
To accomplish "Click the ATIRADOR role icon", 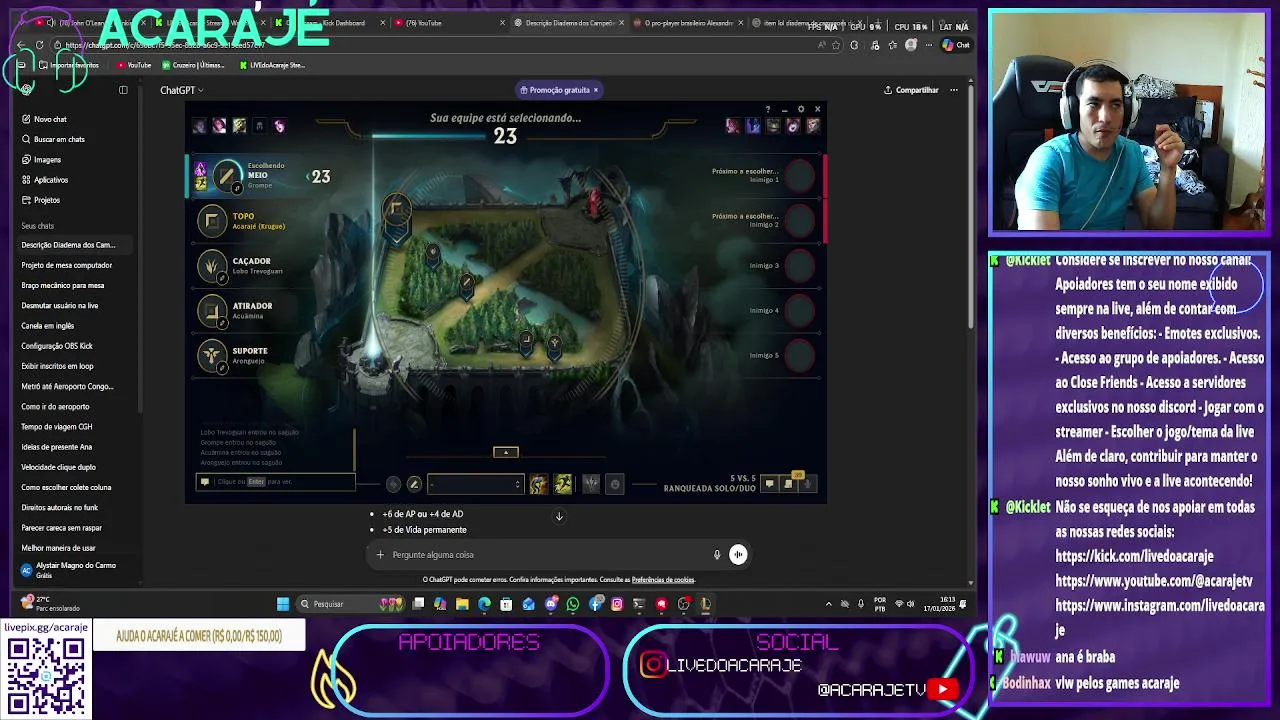I will tap(212, 311).
